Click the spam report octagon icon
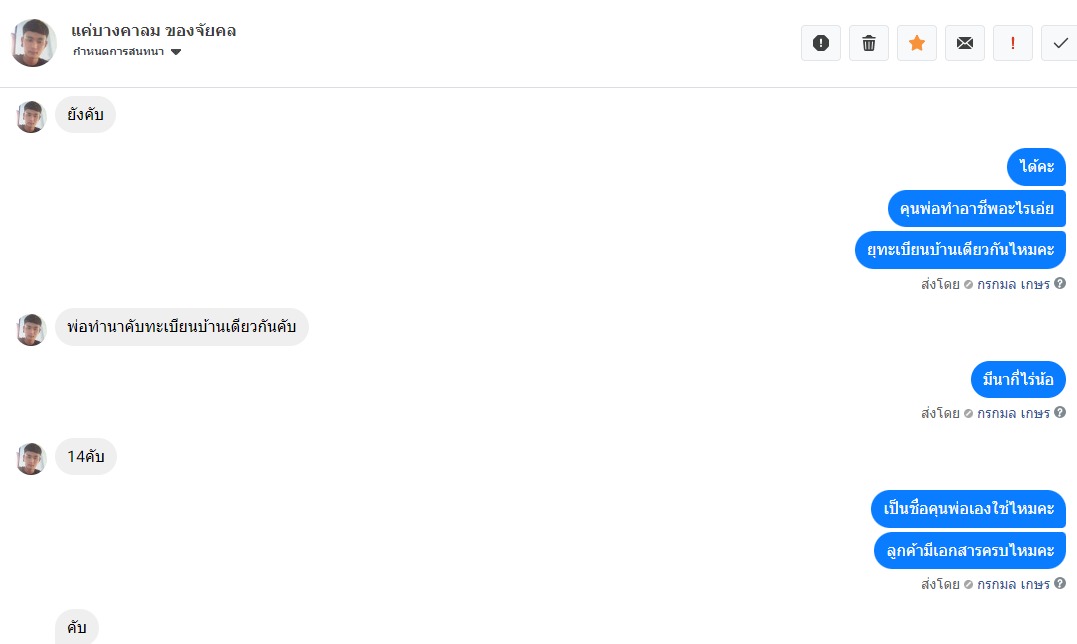This screenshot has width=1077, height=644. 821,43
